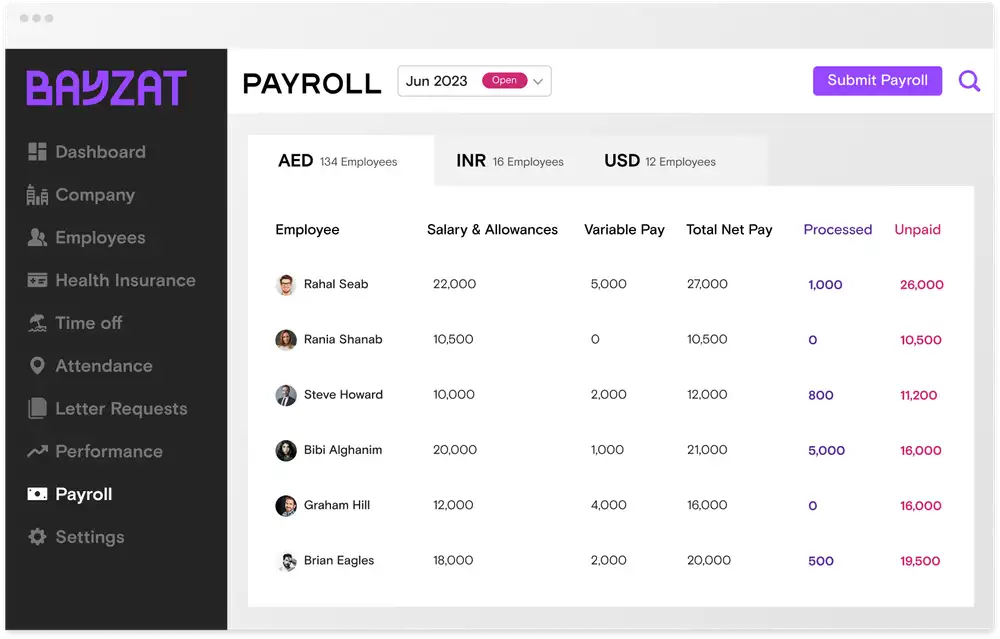Select the Health Insurance icon
Image resolution: width=1000 pixels, height=639 pixels.
coord(36,280)
